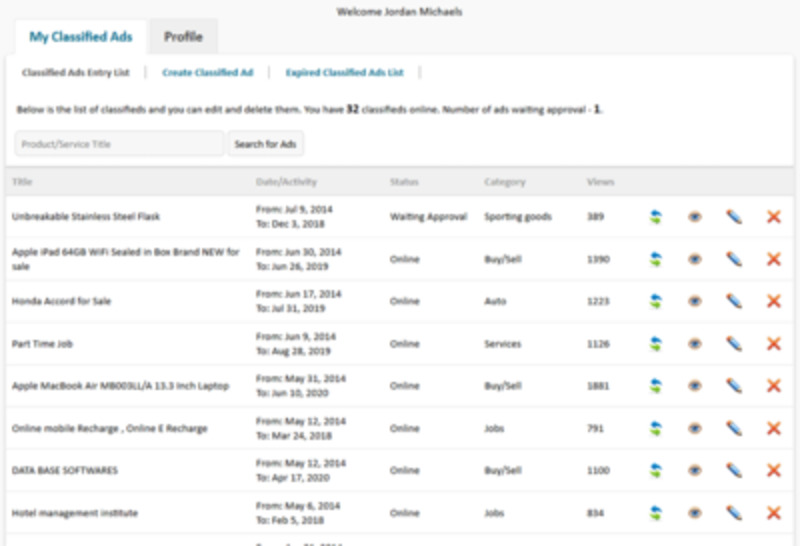800x546 pixels.
Task: Click the Title column header
Action: click(22, 182)
